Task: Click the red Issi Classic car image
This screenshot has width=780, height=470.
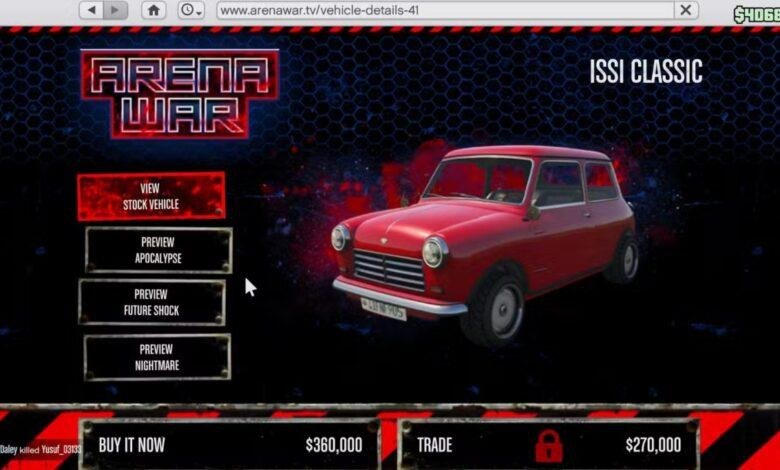Action: 486,245
